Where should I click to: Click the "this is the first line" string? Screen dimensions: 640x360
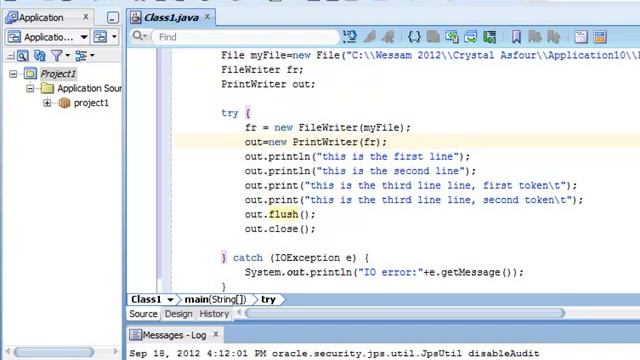(388, 156)
